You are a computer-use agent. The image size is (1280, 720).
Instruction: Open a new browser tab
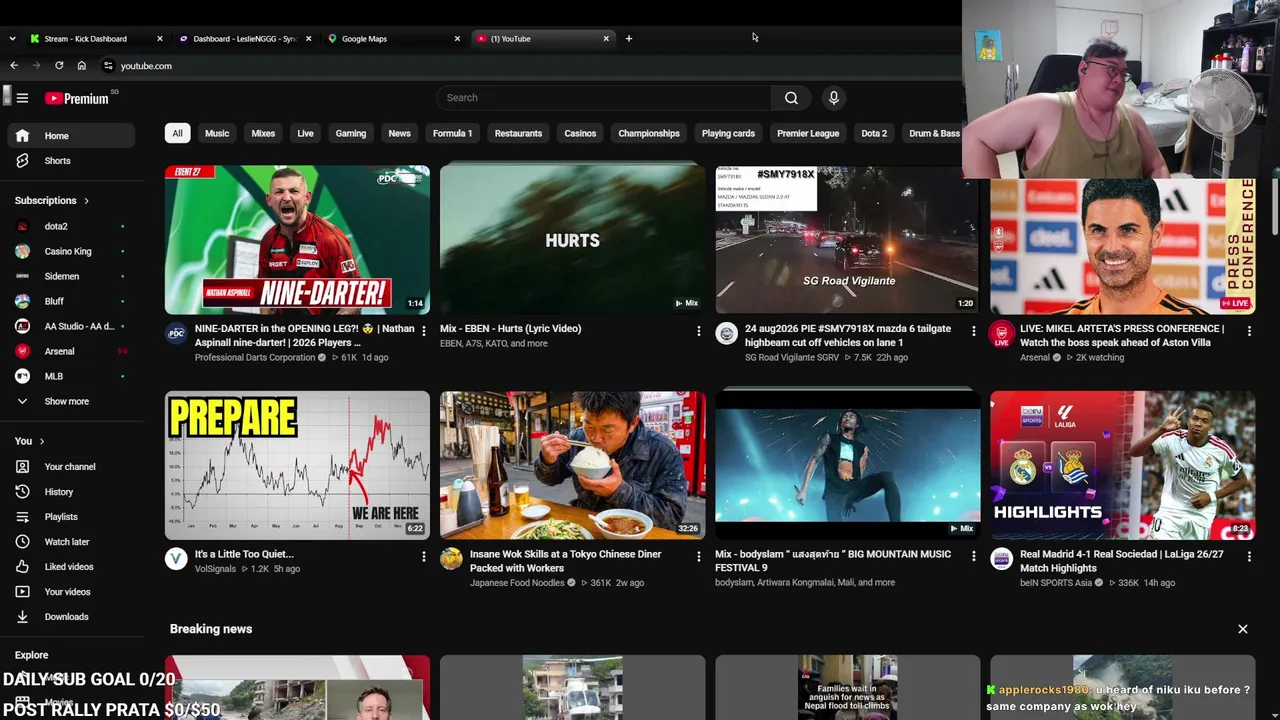629,39
